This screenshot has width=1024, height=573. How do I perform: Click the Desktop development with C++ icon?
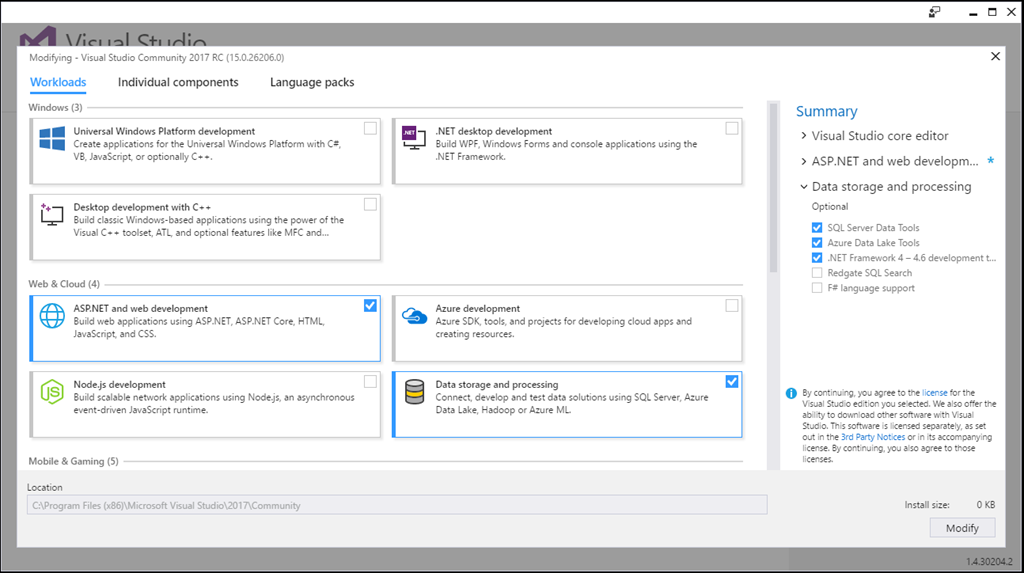point(52,214)
